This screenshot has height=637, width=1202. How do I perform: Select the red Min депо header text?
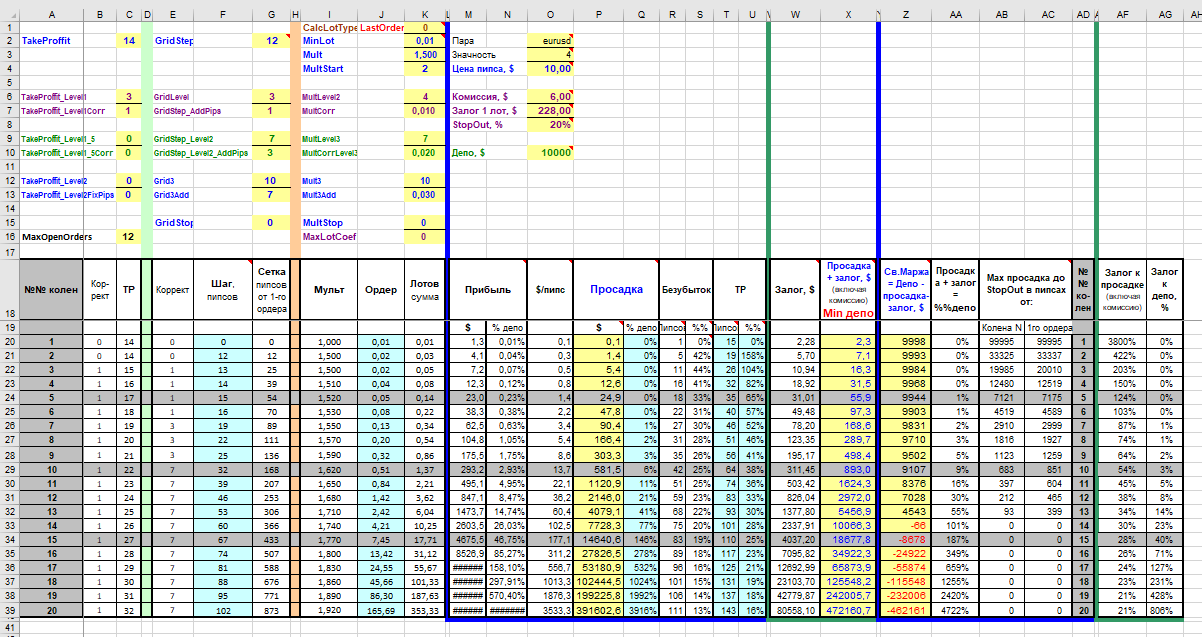[x=848, y=312]
